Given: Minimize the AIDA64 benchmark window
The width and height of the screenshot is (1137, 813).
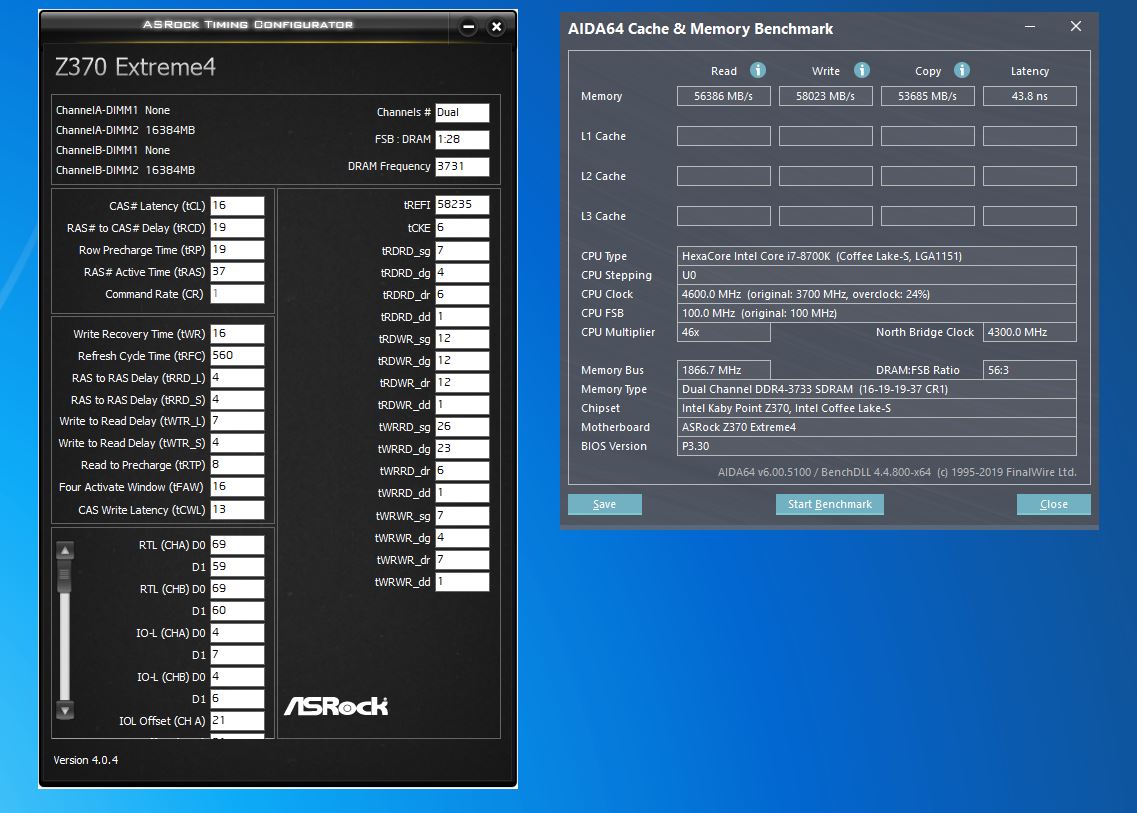Looking at the screenshot, I should click(1030, 27).
